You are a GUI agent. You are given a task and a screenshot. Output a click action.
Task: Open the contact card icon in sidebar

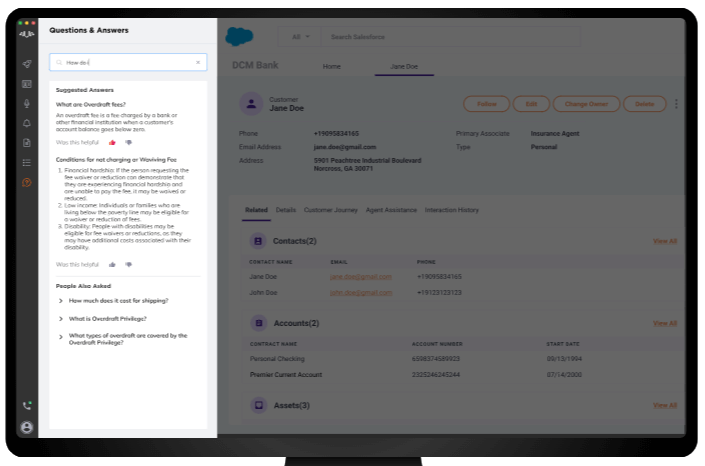pyautogui.click(x=27, y=84)
